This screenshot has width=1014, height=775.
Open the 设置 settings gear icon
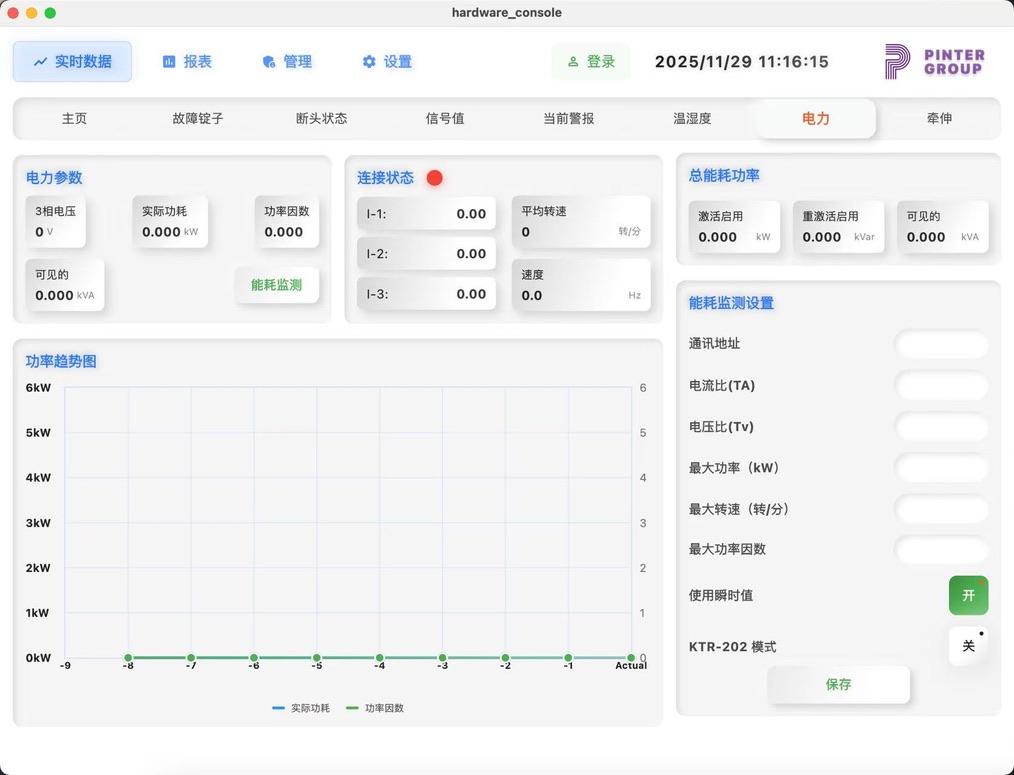[x=368, y=61]
